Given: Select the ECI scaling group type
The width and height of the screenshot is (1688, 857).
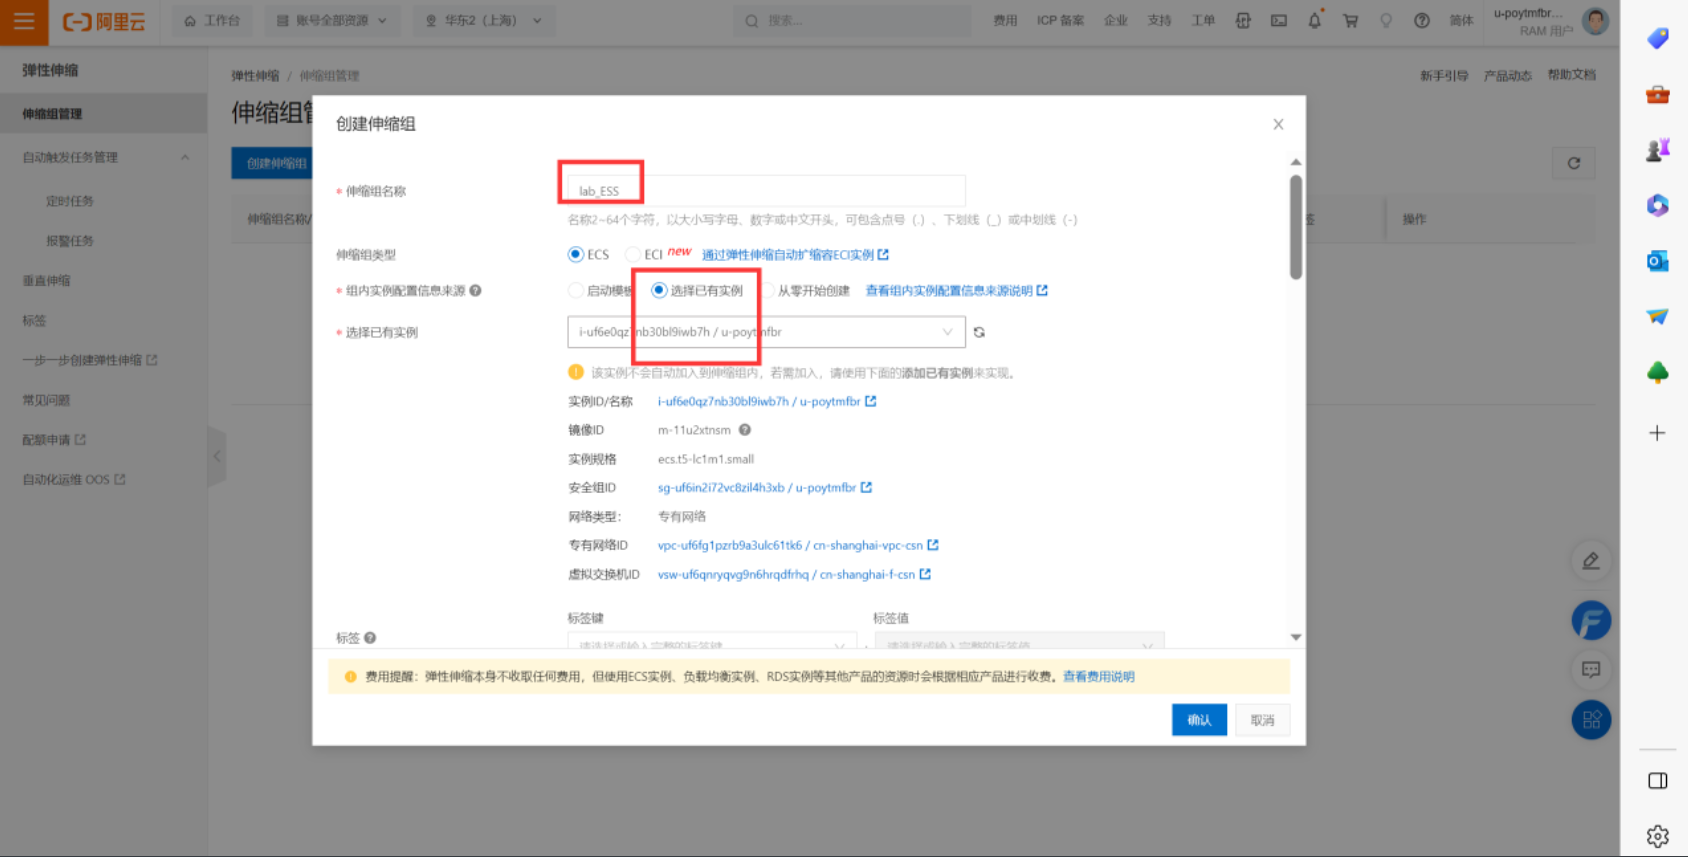Looking at the screenshot, I should pyautogui.click(x=633, y=254).
